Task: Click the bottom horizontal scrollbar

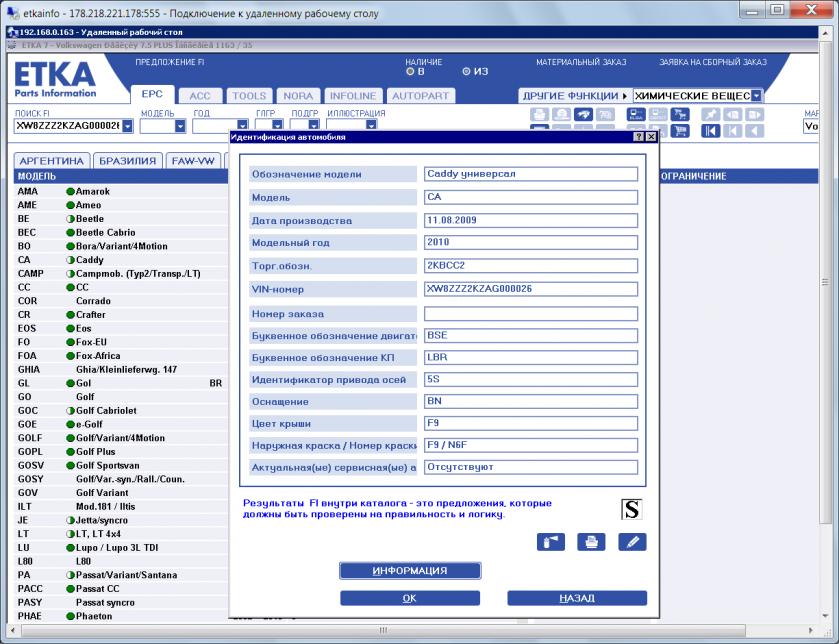Action: [x=383, y=630]
